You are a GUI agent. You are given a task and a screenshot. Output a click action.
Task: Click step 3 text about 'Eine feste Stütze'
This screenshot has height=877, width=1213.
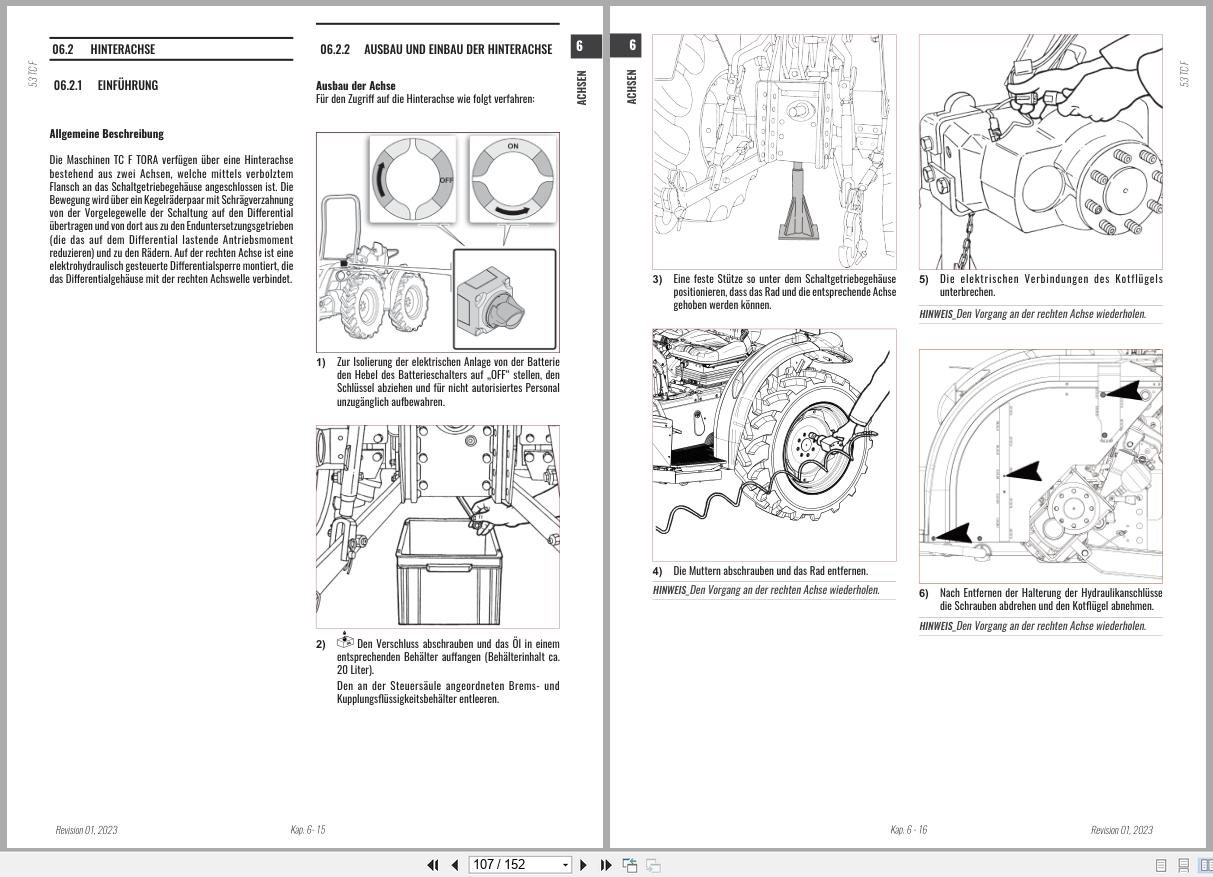(785, 291)
